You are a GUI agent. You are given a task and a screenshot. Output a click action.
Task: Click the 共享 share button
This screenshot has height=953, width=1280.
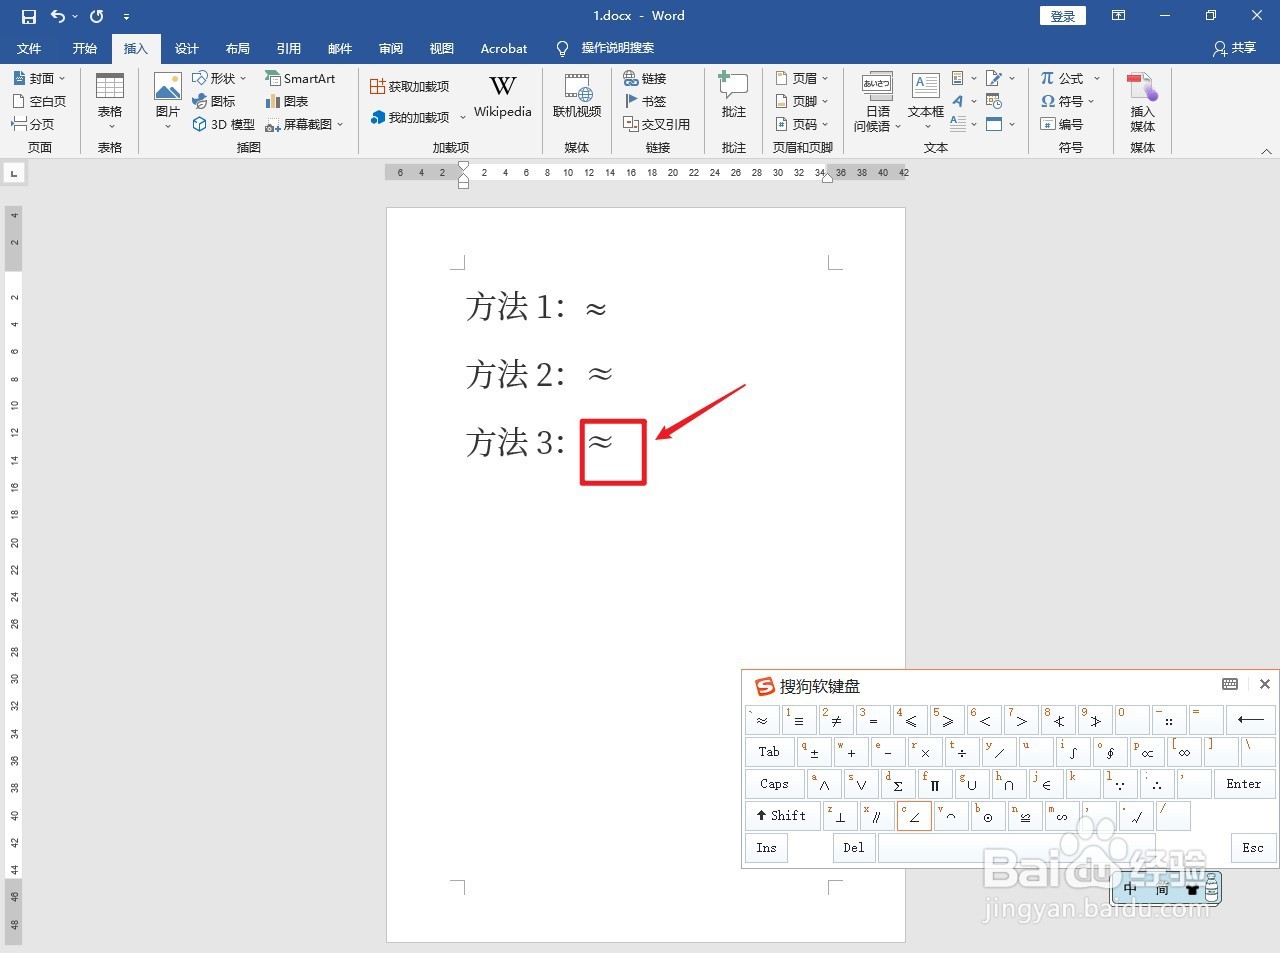click(x=1234, y=48)
